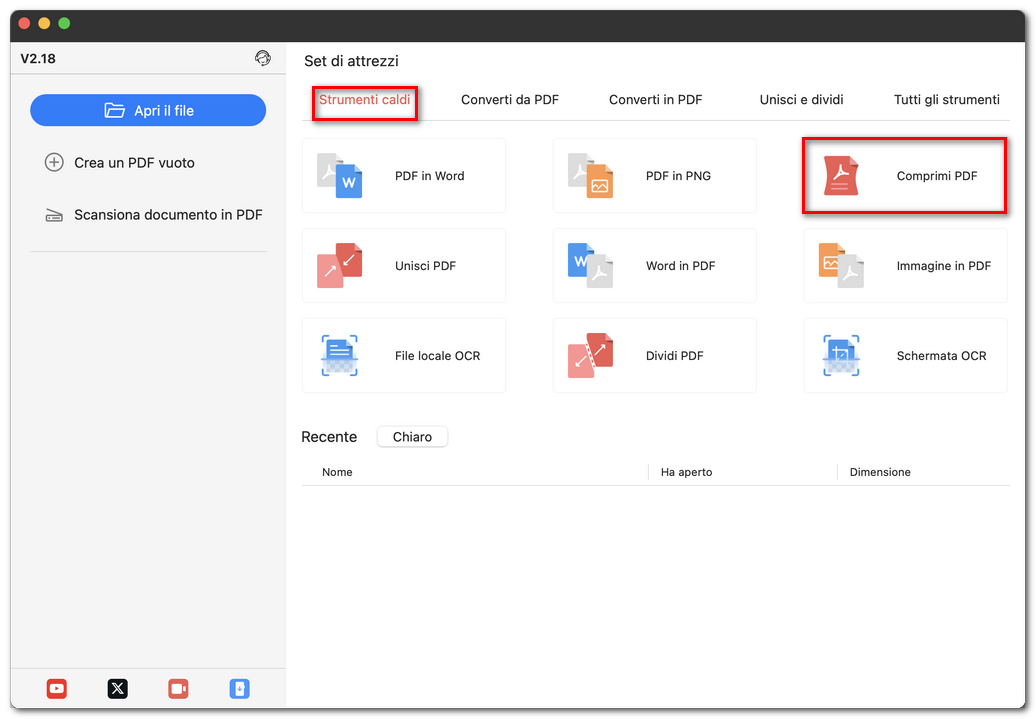This screenshot has height=719, width=1036.
Task: Select the PDF in PNG tool
Action: point(654,176)
